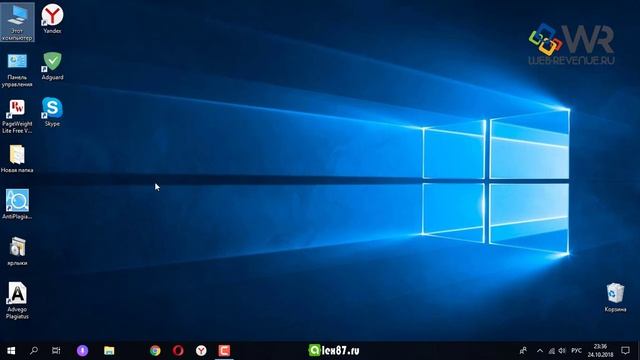Open the volume speaker tray icon
Image resolution: width=640 pixels, height=360 pixels.
pyautogui.click(x=562, y=351)
